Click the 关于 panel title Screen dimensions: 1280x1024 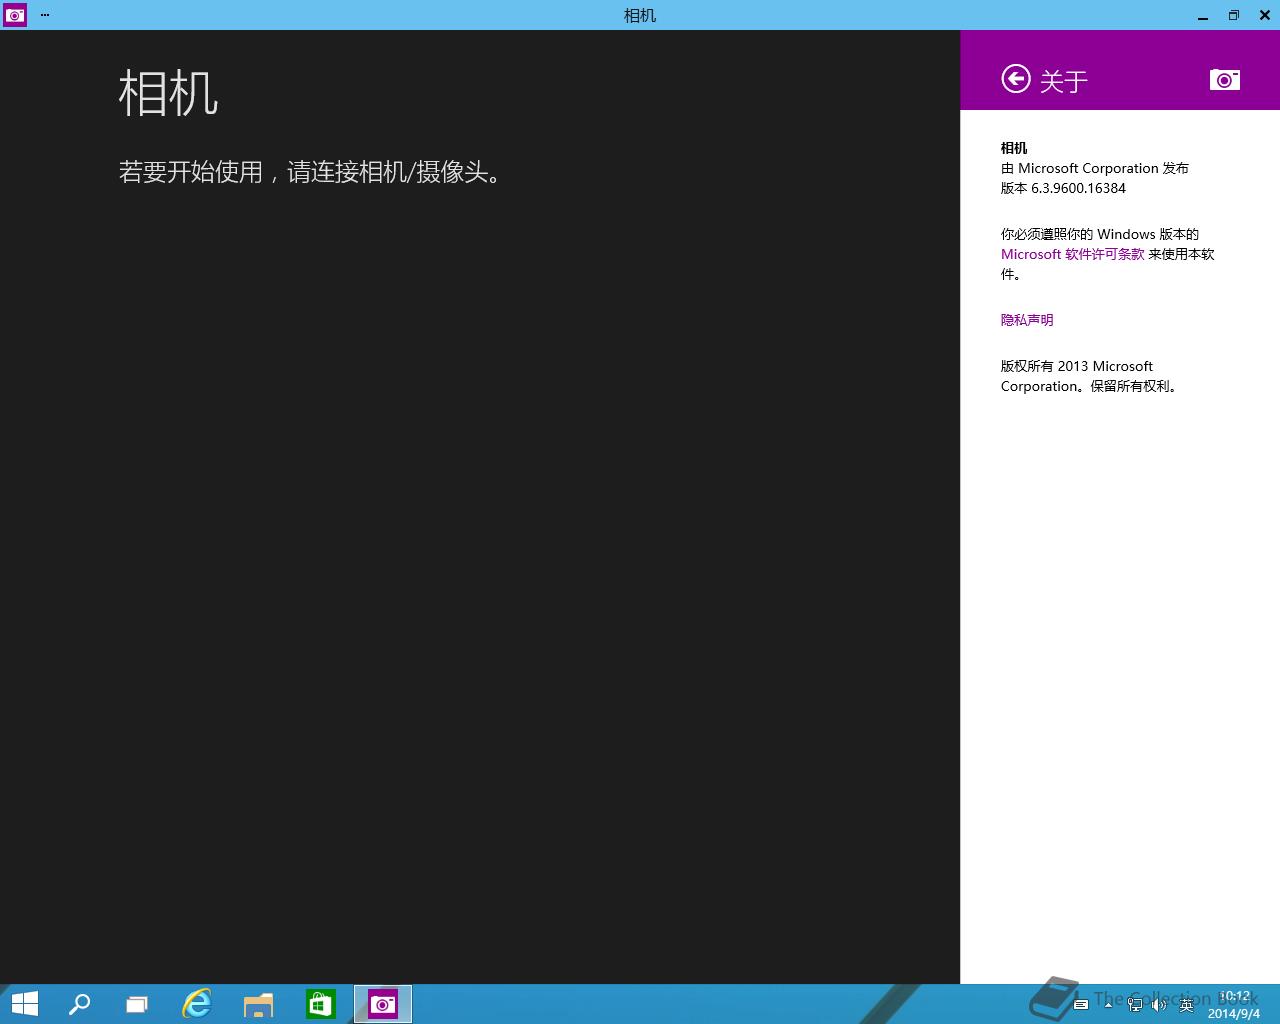point(1064,81)
